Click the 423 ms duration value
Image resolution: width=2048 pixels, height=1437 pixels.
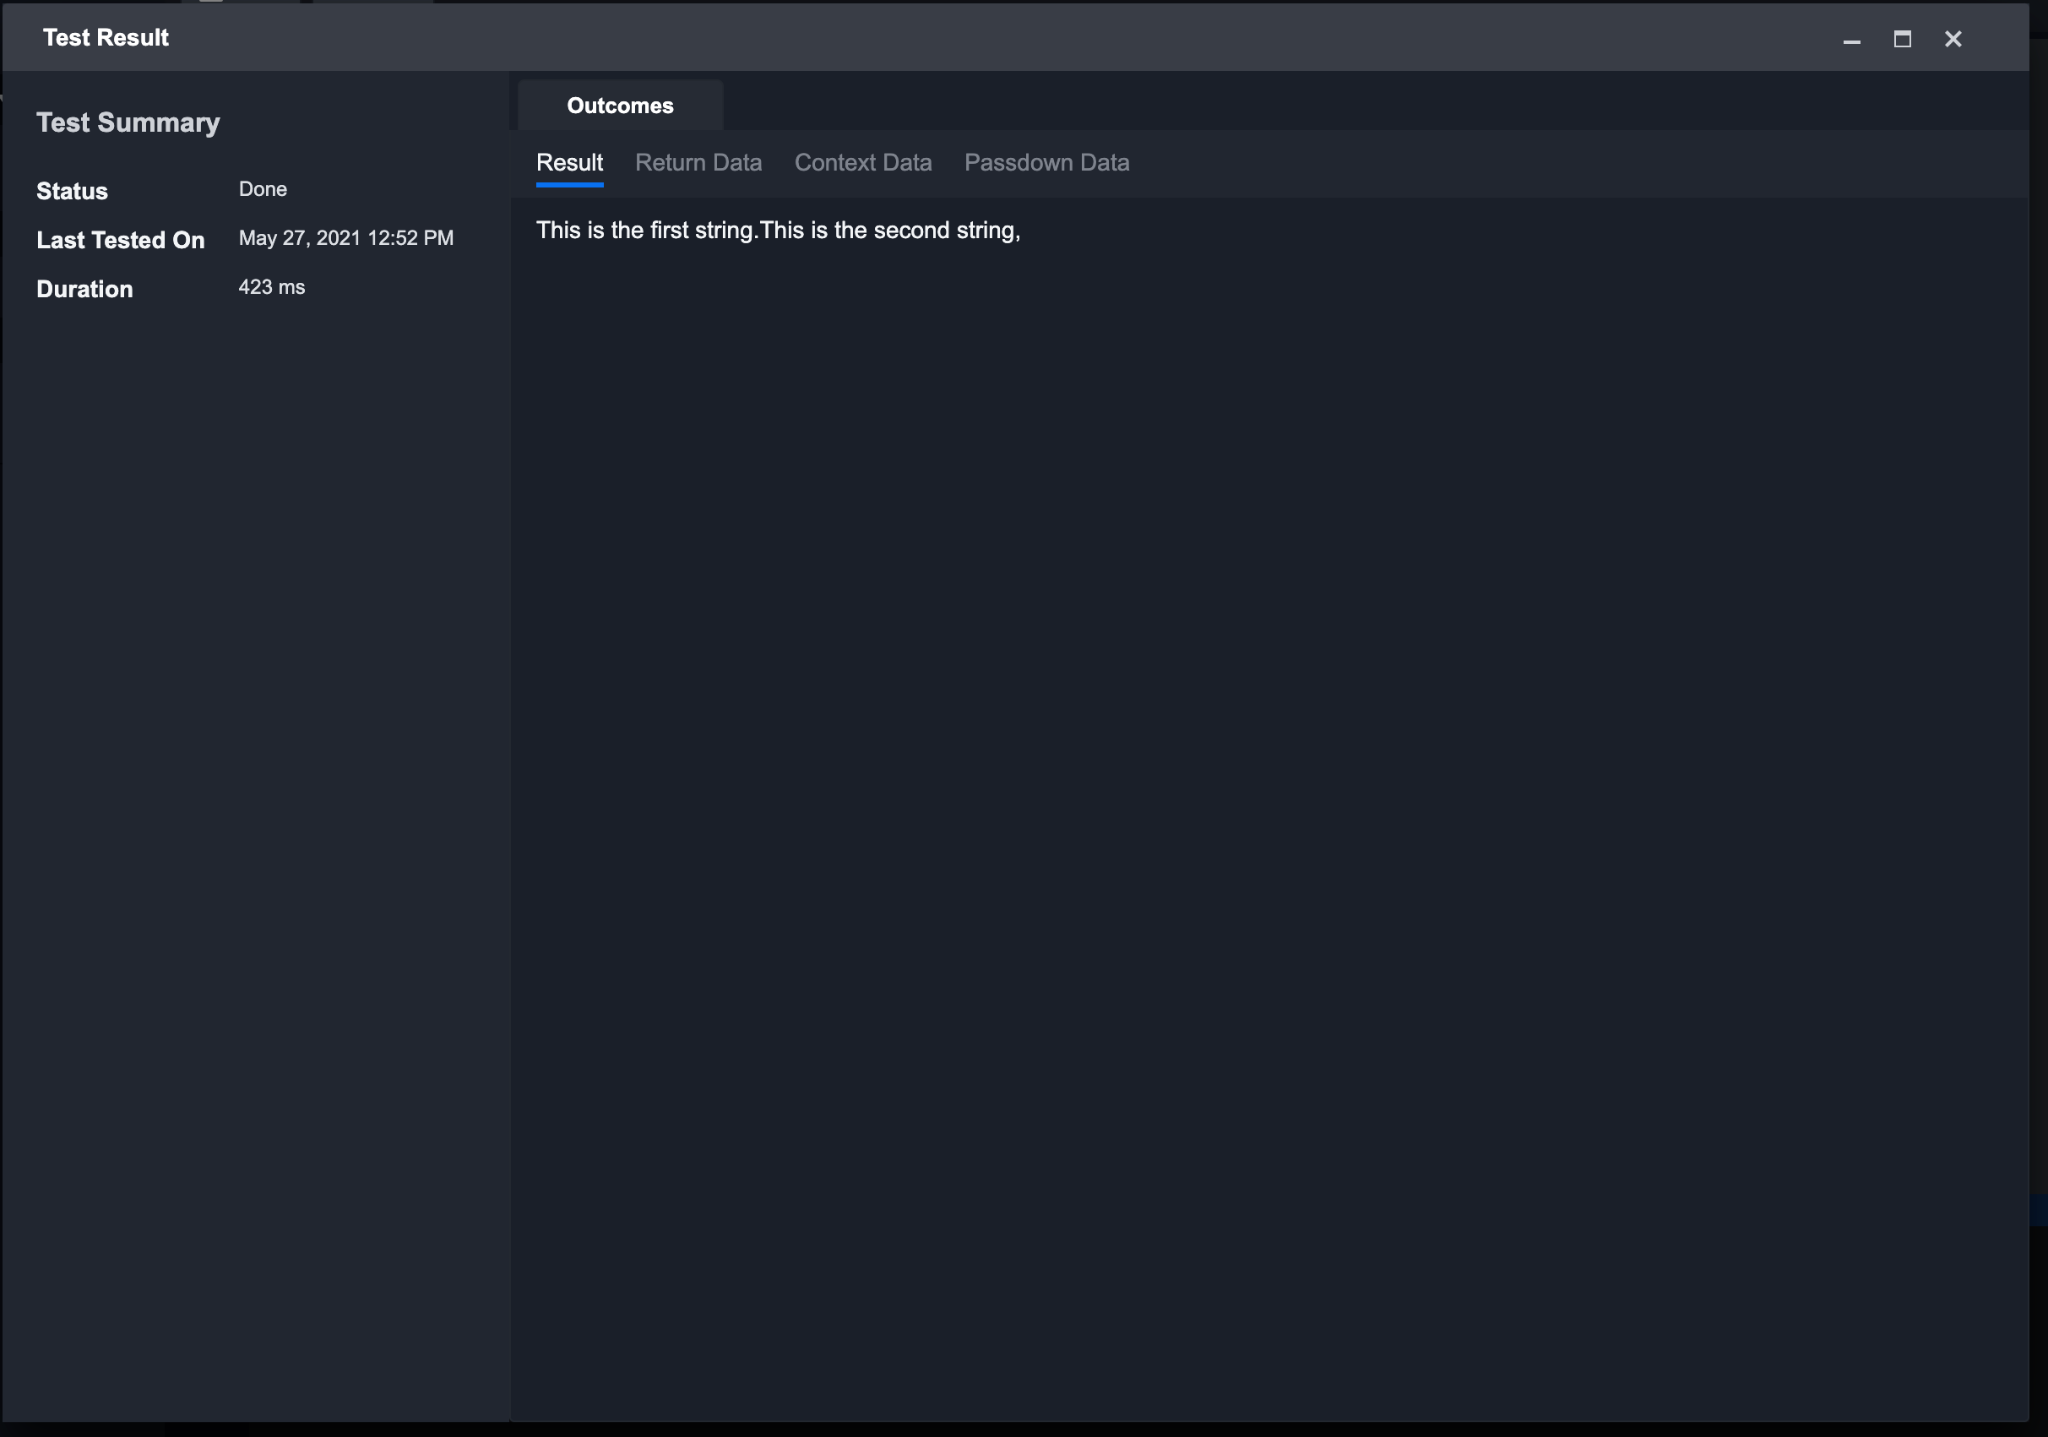tap(271, 287)
